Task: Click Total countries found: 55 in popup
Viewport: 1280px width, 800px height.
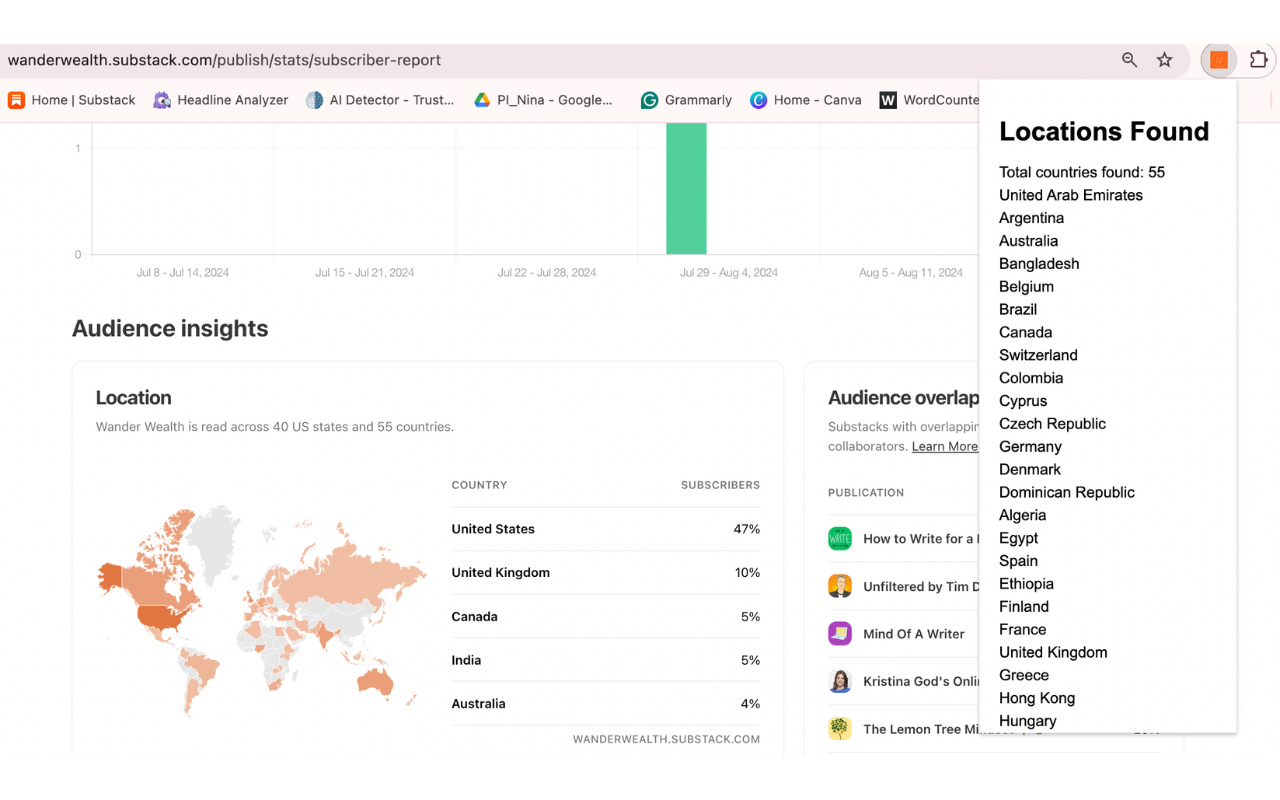Action: click(1082, 172)
